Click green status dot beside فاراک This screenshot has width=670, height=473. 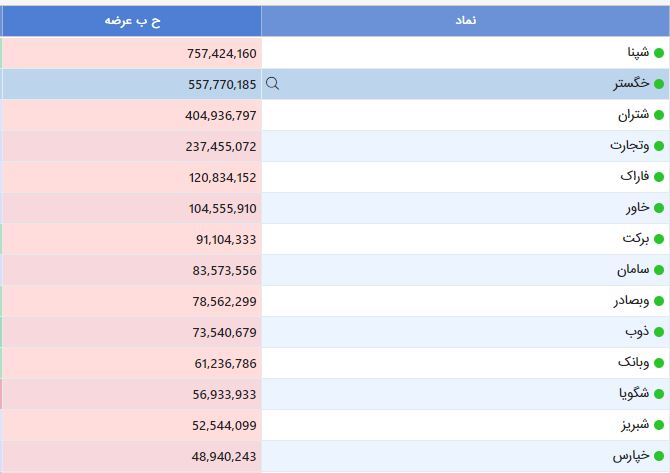659,177
